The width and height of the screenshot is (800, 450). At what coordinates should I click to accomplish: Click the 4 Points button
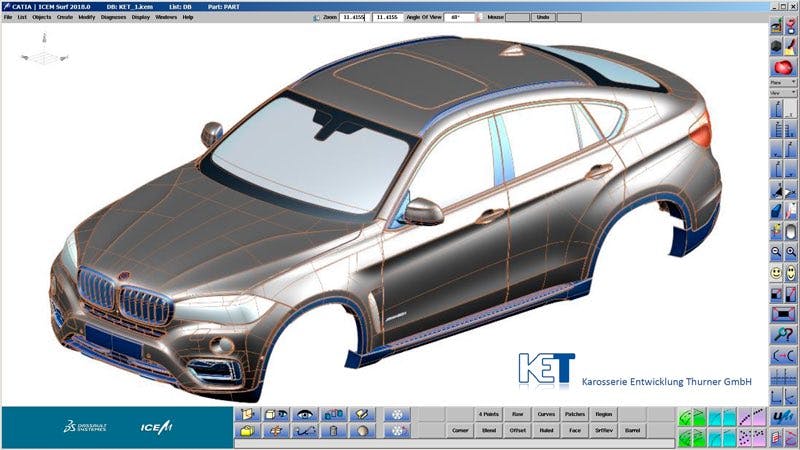(x=488, y=414)
